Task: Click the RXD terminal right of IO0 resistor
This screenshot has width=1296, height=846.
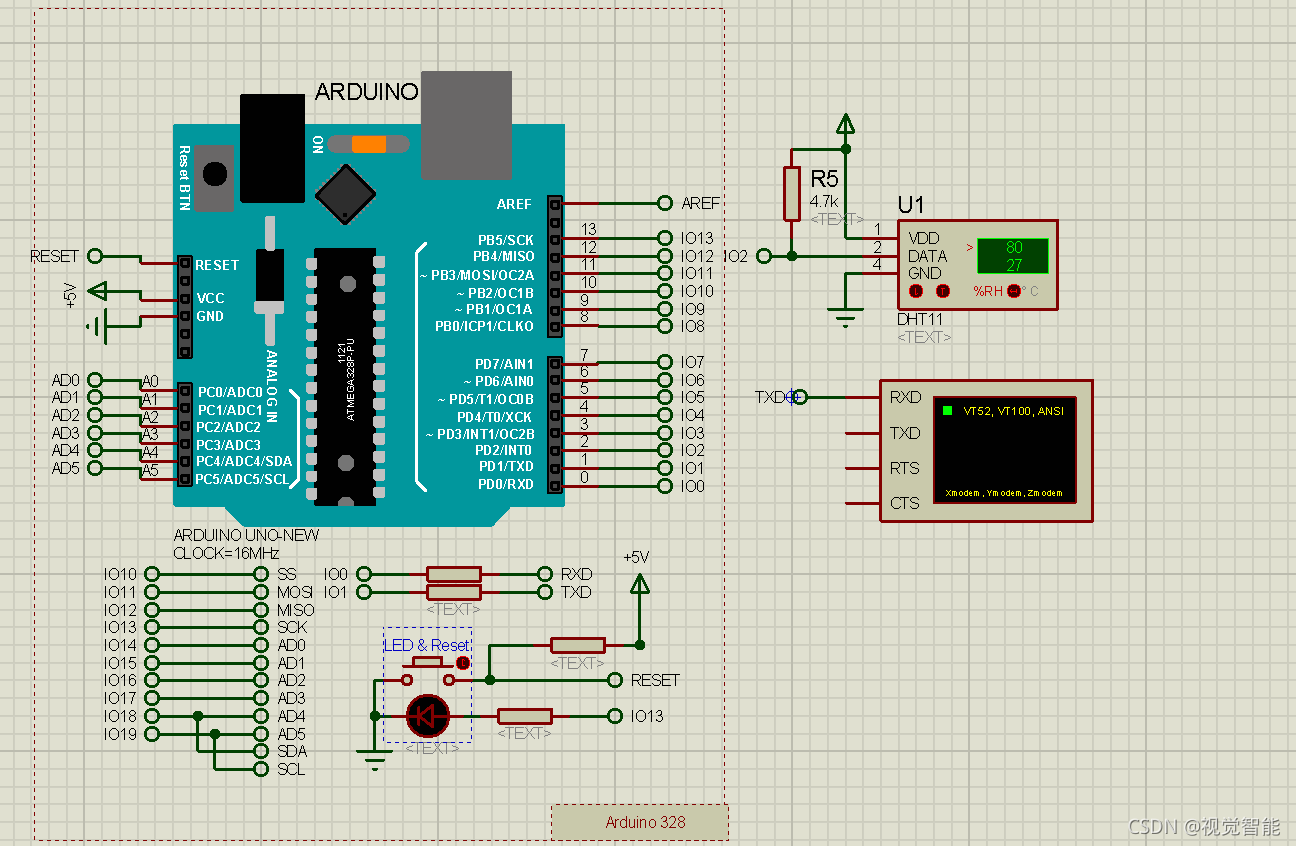Action: point(545,574)
